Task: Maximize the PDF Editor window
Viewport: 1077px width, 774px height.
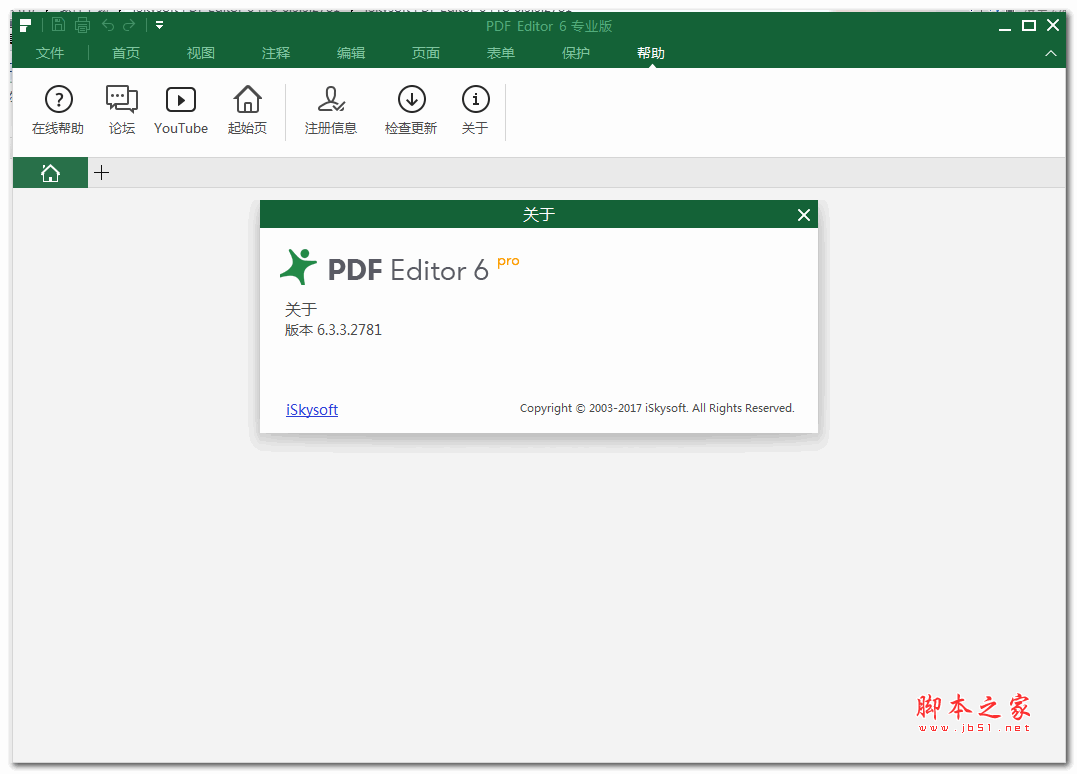Action: 1028,25
